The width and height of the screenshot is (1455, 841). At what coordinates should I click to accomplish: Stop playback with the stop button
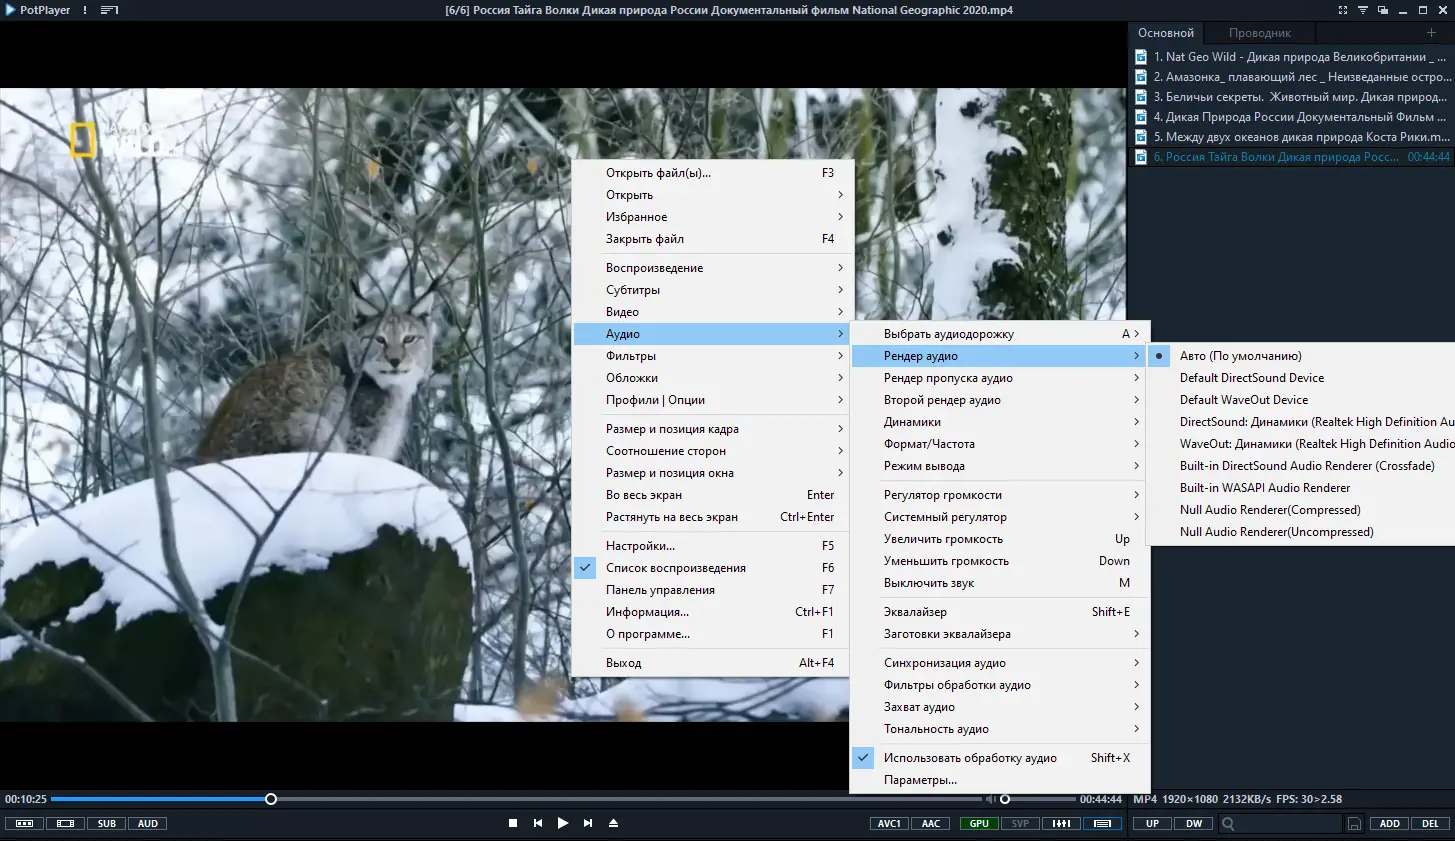pyautogui.click(x=513, y=823)
